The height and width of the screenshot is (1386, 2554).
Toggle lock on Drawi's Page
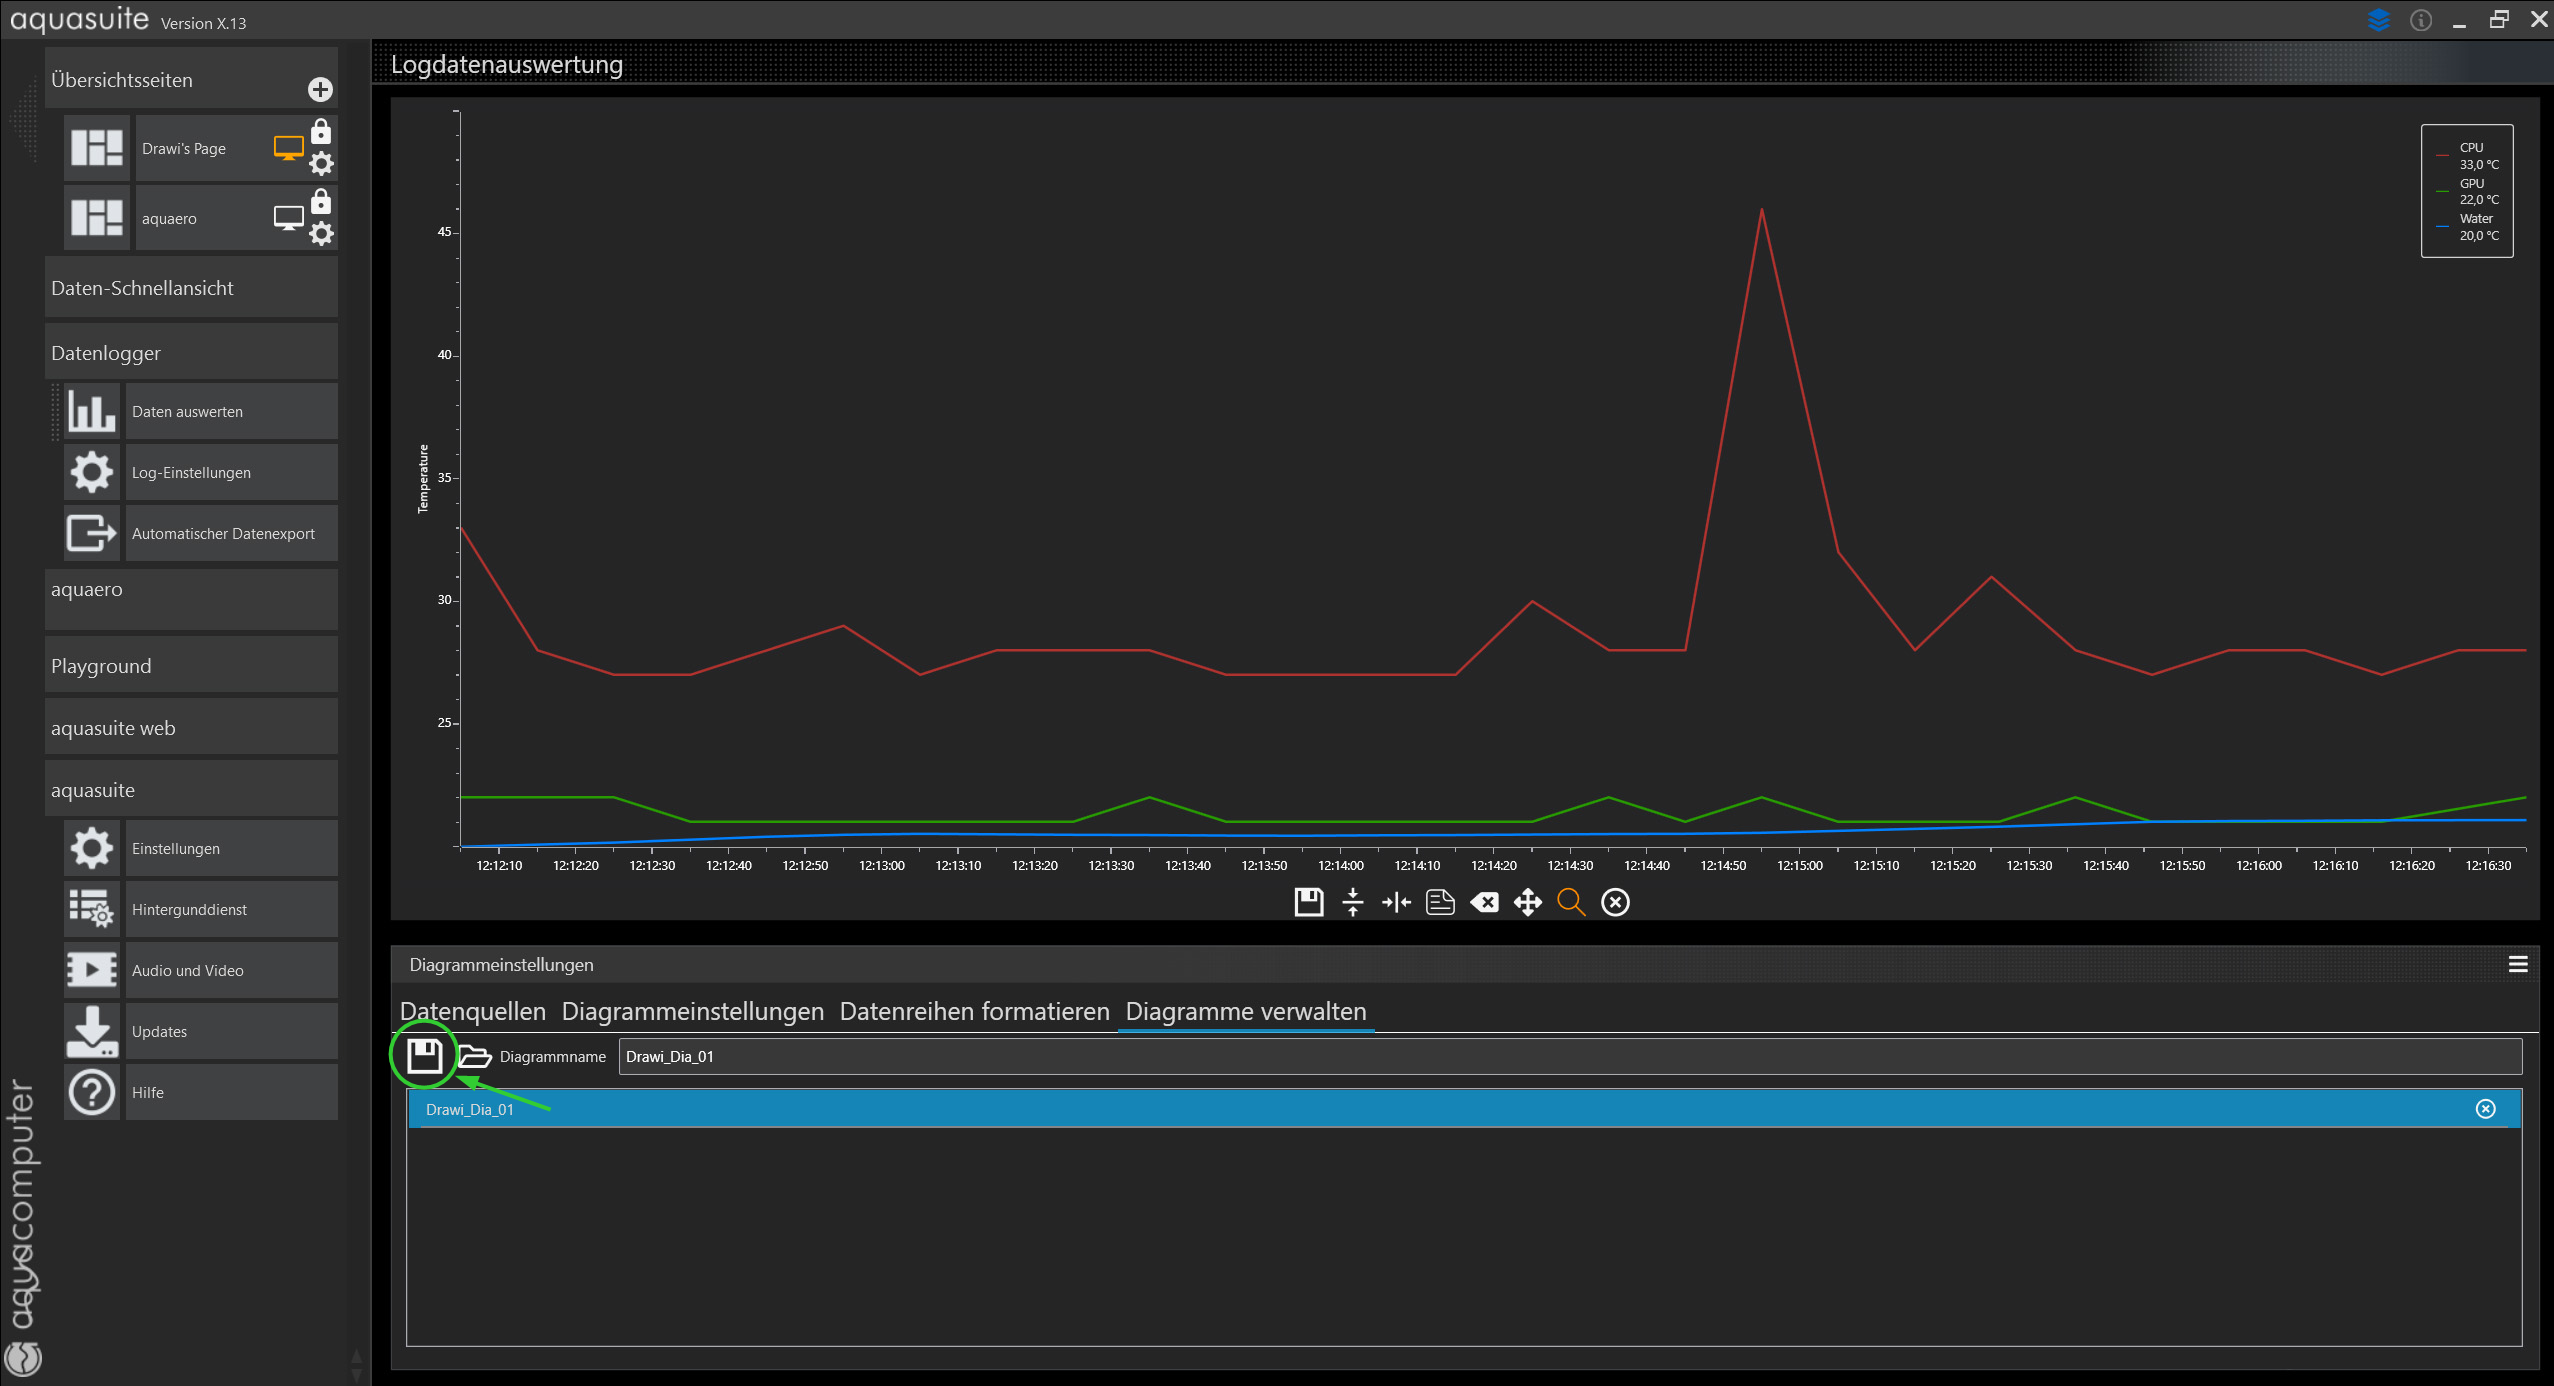(321, 132)
